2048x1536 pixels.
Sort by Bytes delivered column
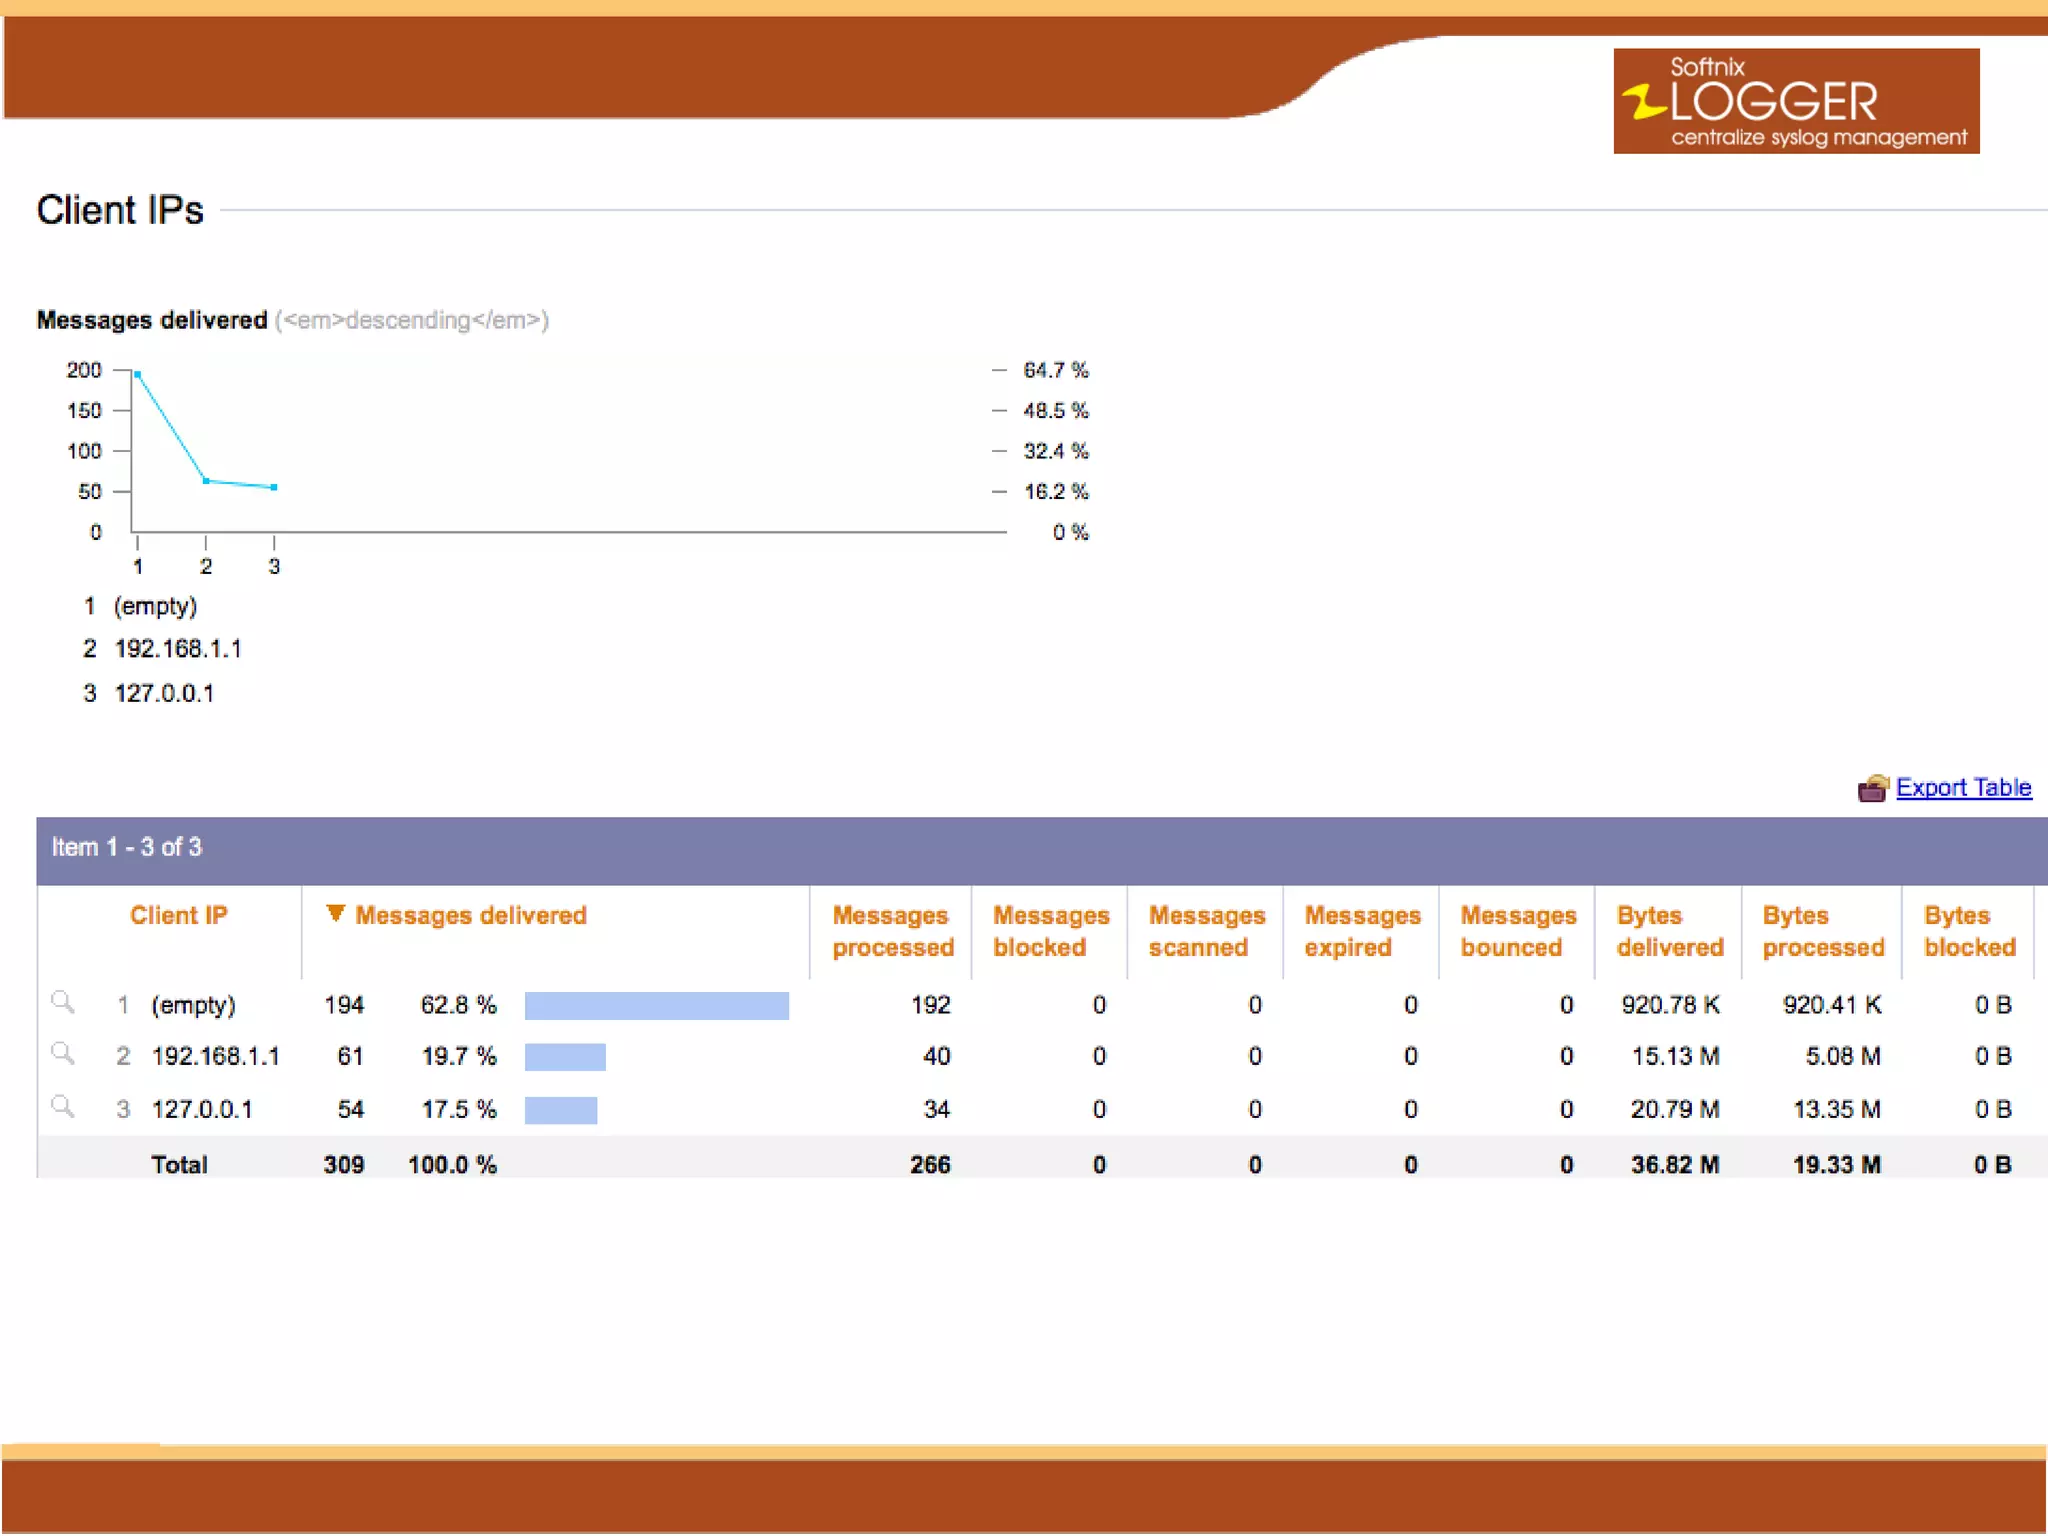1669,931
